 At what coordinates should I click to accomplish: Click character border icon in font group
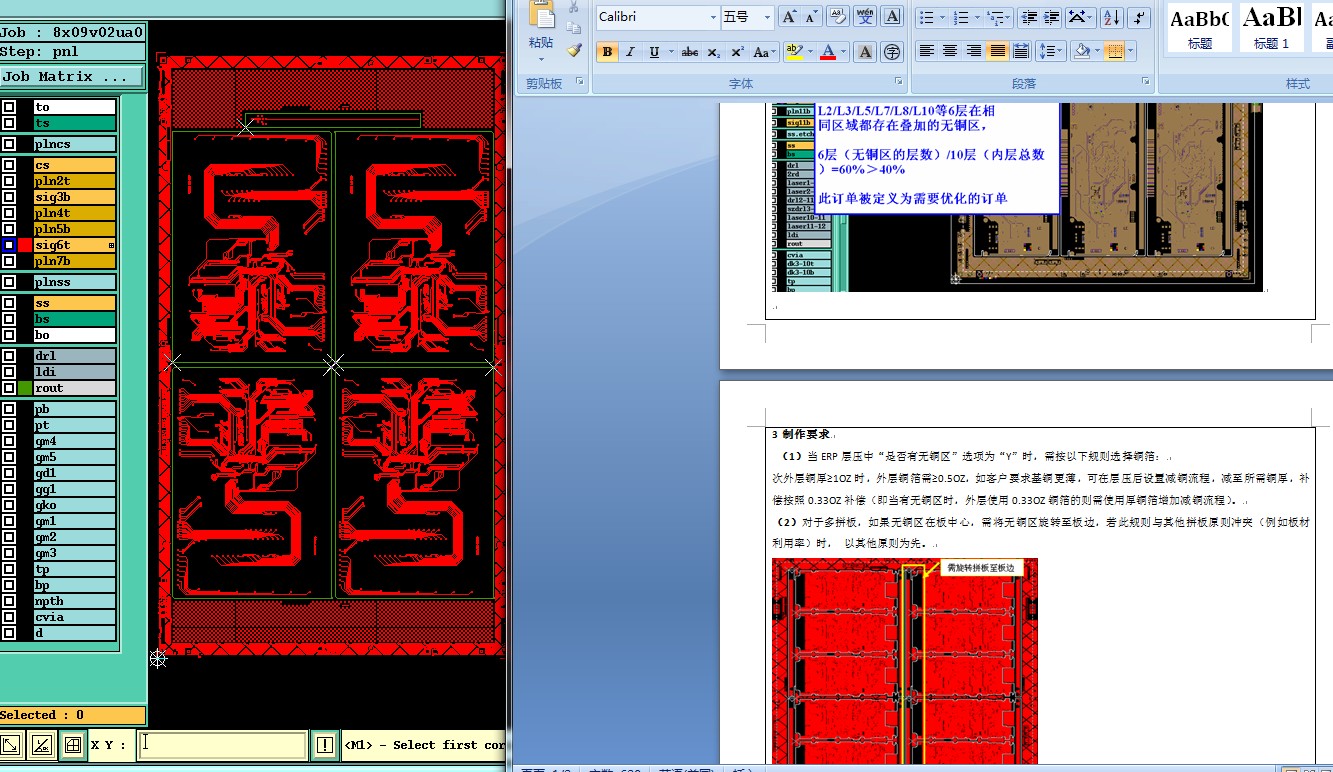(x=893, y=17)
